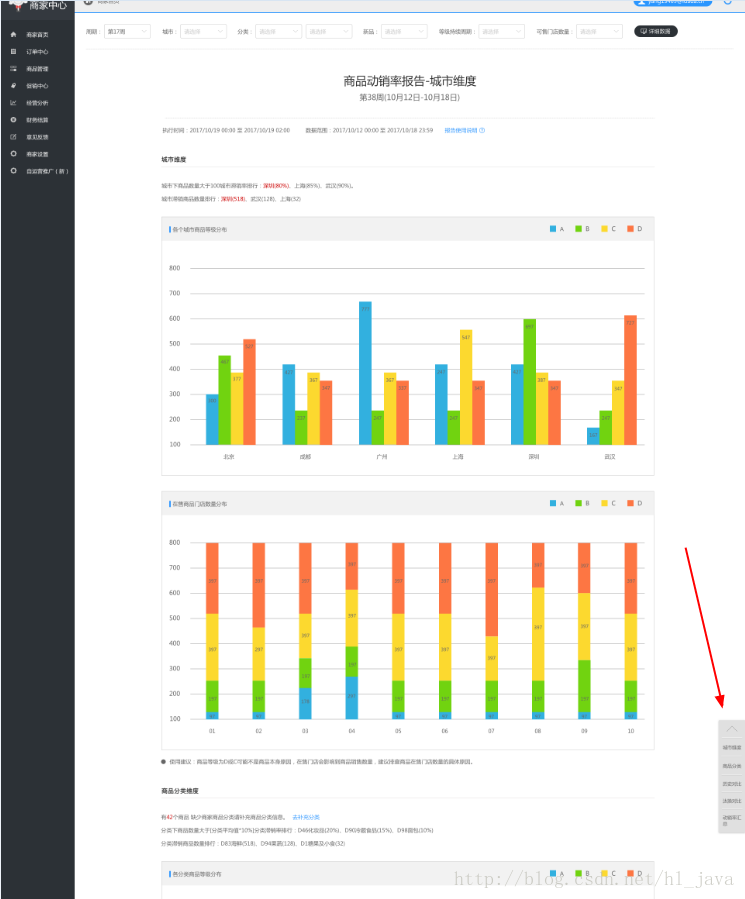Image resolution: width=745 pixels, height=899 pixels.
Task: Click the red 深圳(518) slow-selling text
Action: (x=233, y=199)
